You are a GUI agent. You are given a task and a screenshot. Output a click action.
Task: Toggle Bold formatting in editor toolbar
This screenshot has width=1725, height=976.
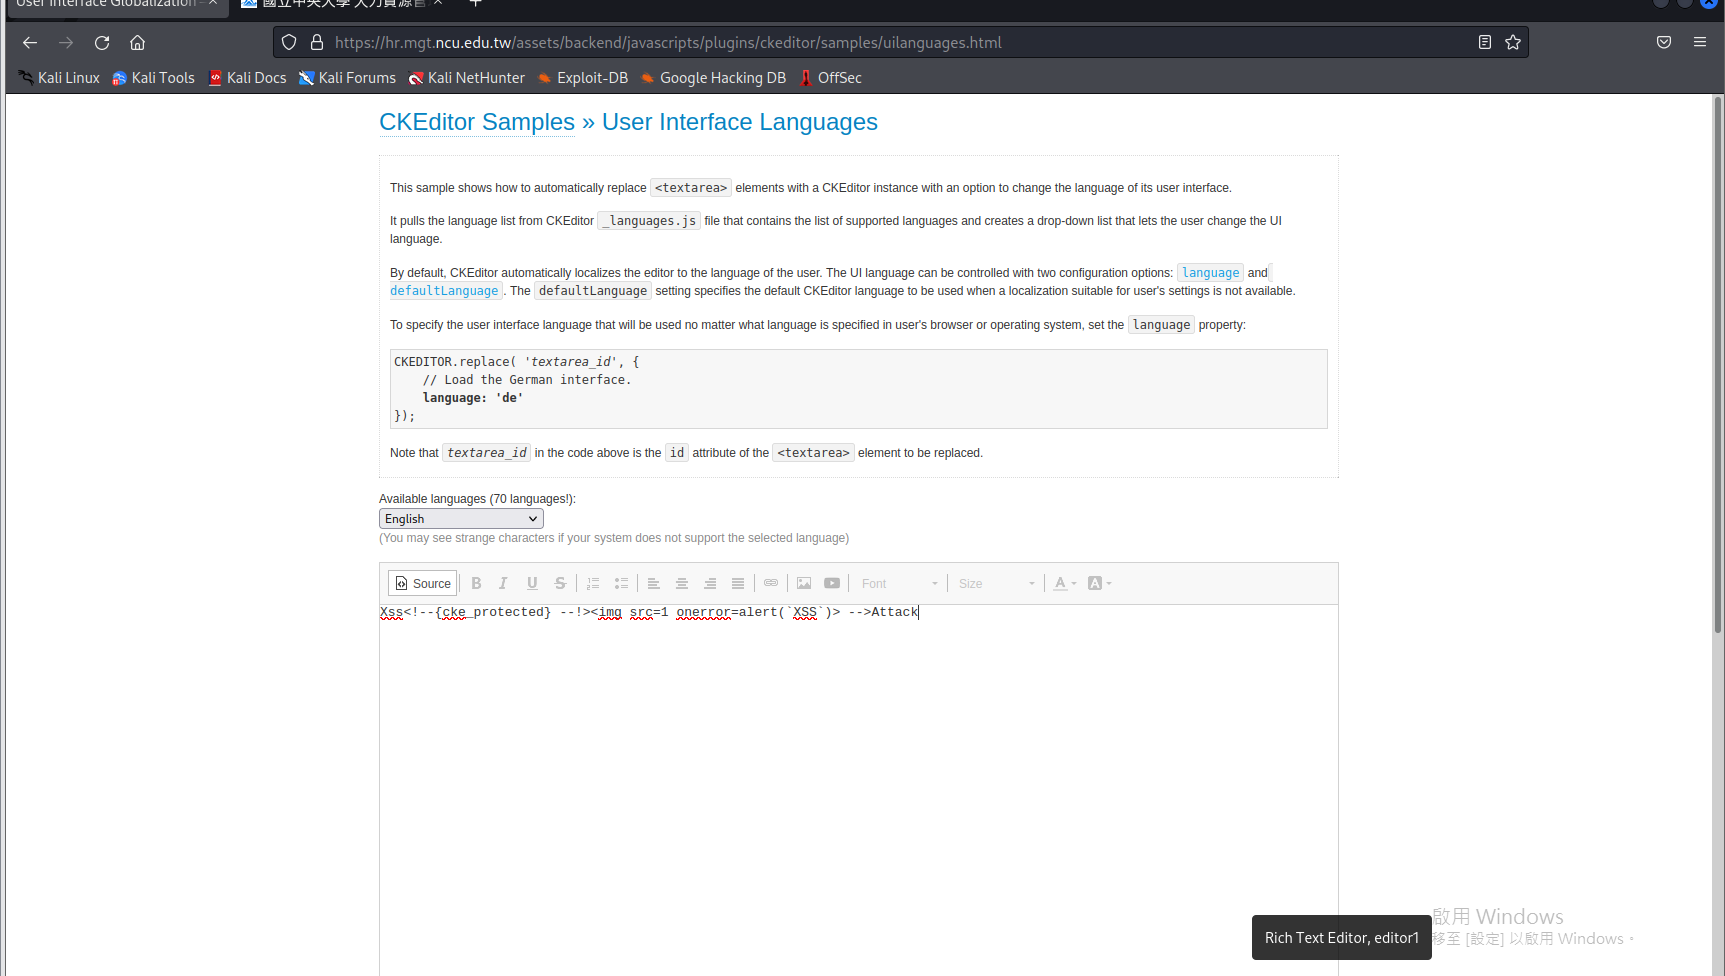coord(476,583)
